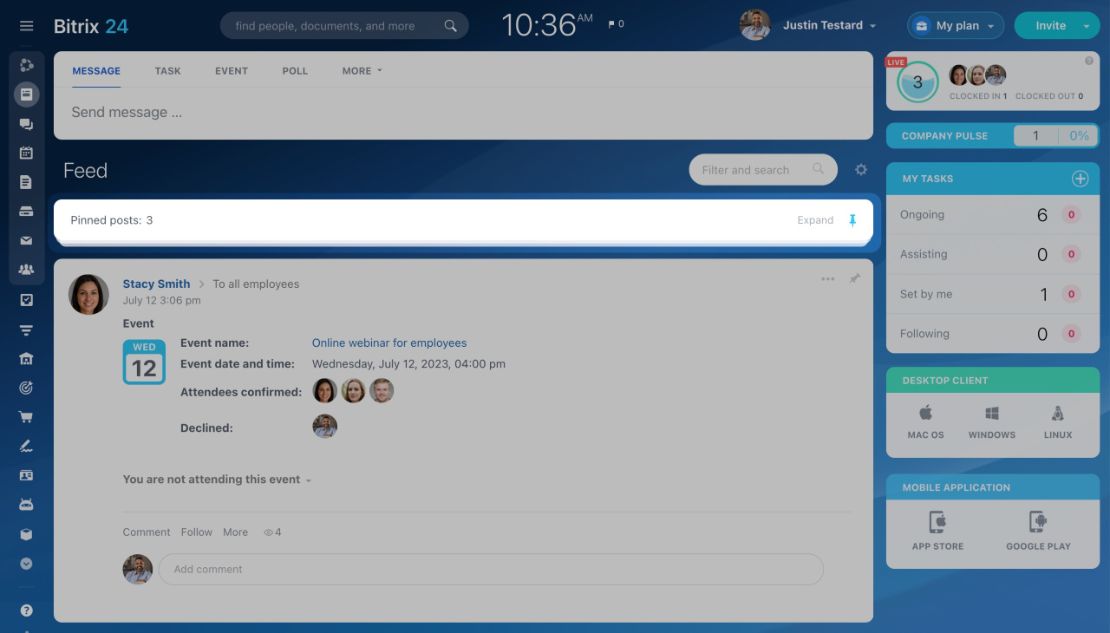Expand the MORE post type dropdown
Viewport: 1110px width, 633px height.
362,71
